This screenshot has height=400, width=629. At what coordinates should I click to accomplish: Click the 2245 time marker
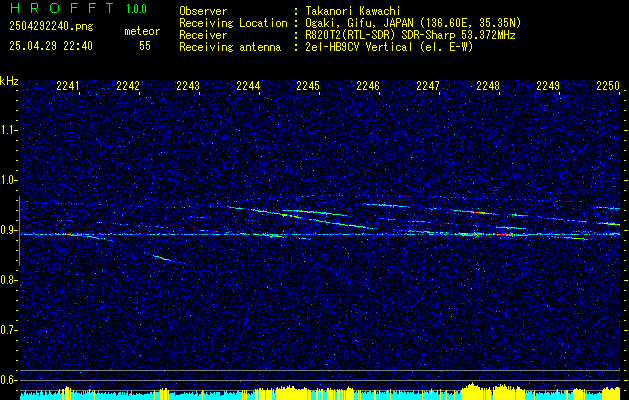pyautogui.click(x=308, y=85)
